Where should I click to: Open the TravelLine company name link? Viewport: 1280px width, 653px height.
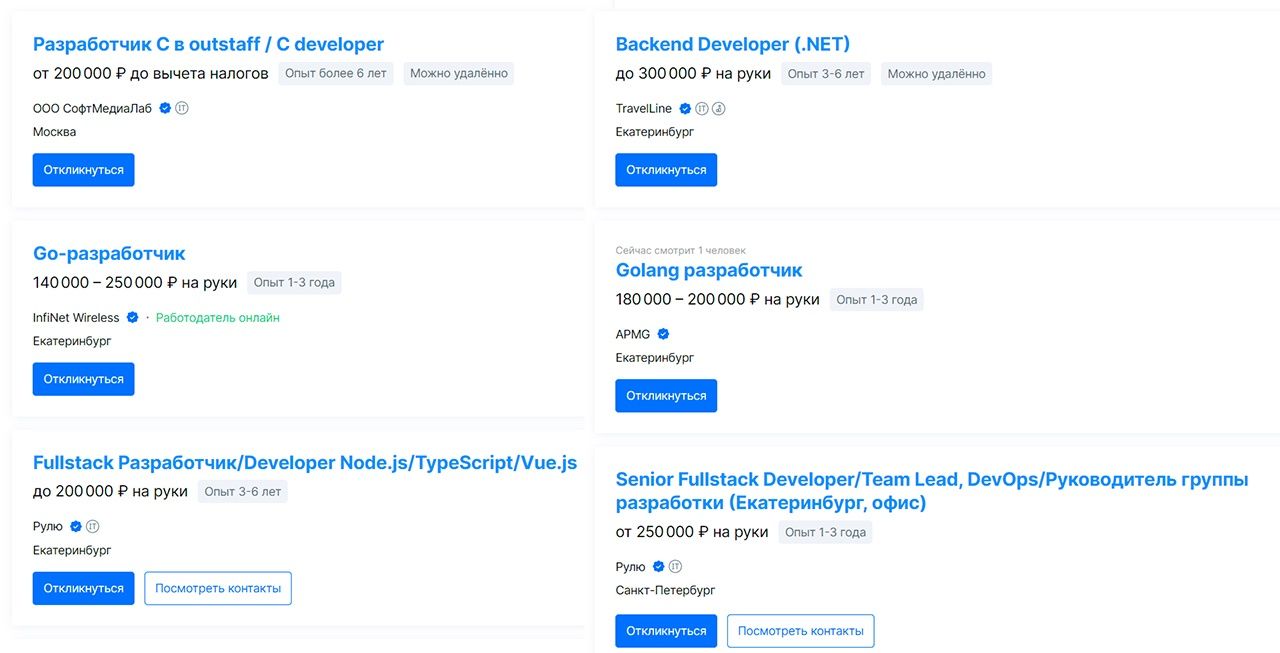643,108
